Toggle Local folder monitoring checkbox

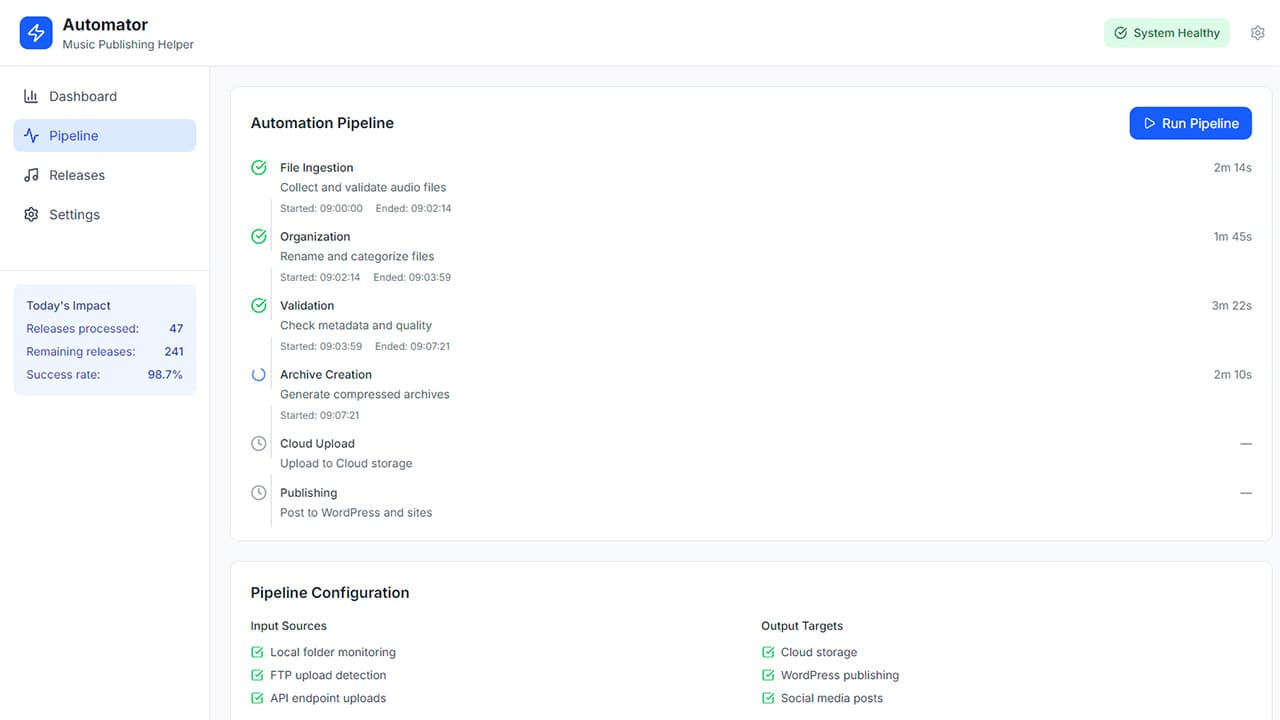257,652
